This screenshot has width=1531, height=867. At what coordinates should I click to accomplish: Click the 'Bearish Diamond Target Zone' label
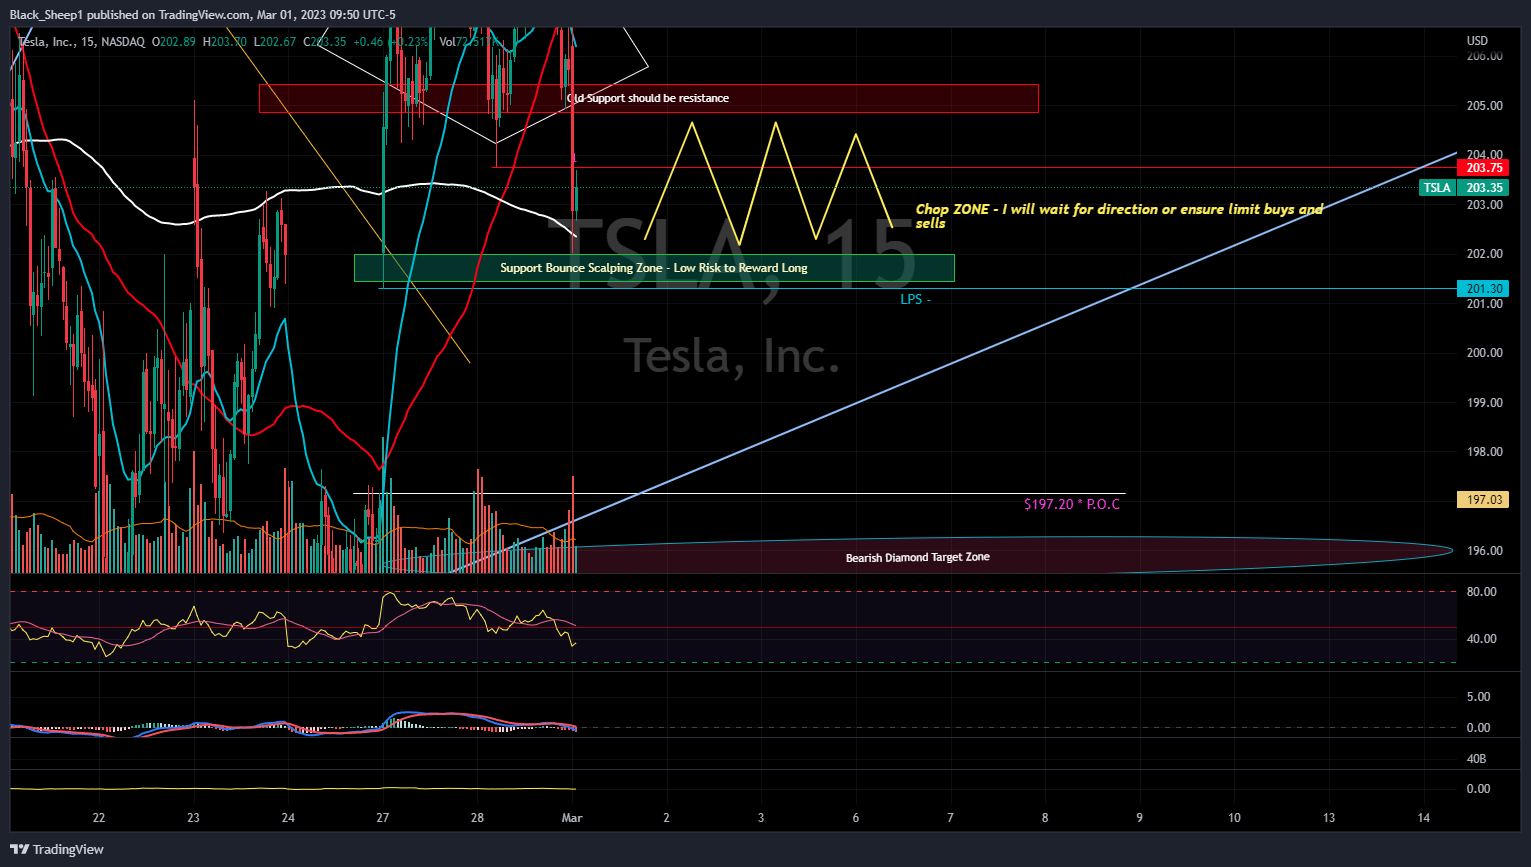(918, 557)
